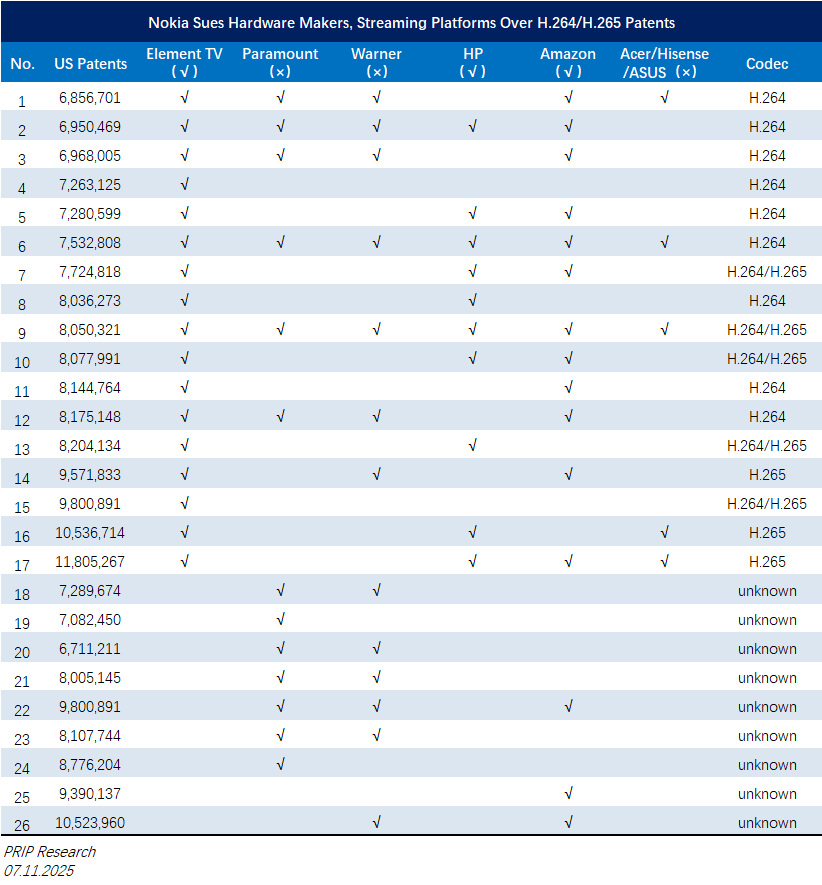Image resolution: width=822 pixels, height=885 pixels.
Task: Click the Paramount checkmark in row 7,082,450
Action: pyautogui.click(x=280, y=620)
